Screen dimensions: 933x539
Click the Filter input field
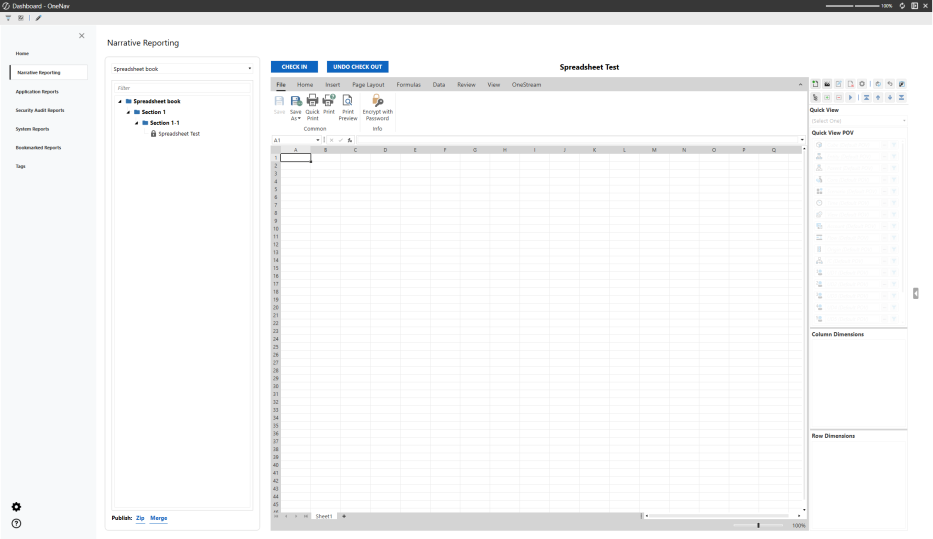pyautogui.click(x=183, y=88)
